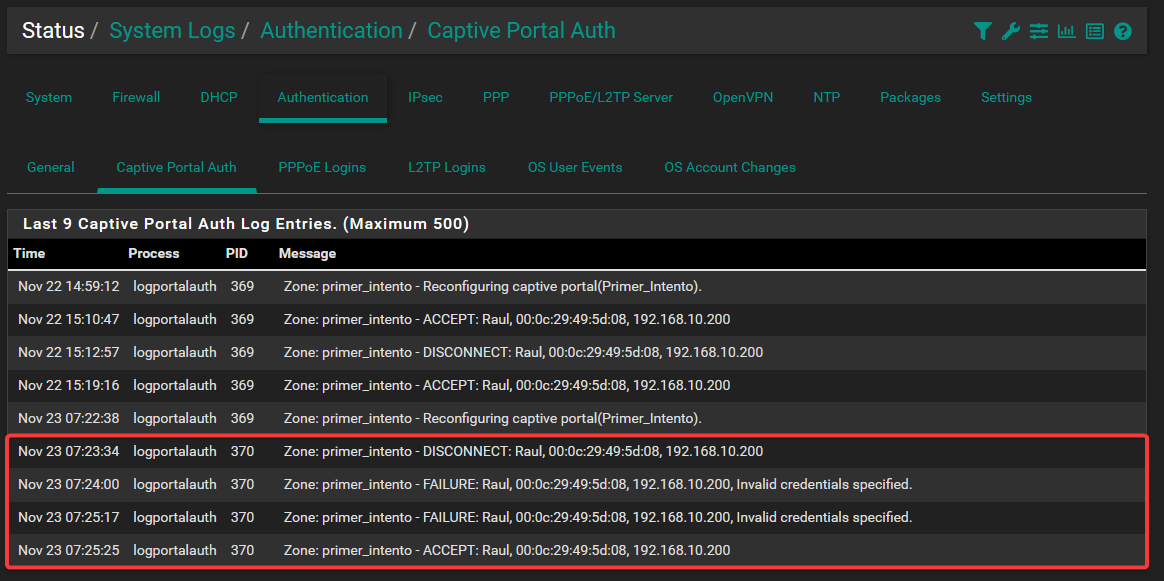Screen dimensions: 1164x581
Task: Click the Captive Portal Auth breadcrumb
Action: pos(521,31)
